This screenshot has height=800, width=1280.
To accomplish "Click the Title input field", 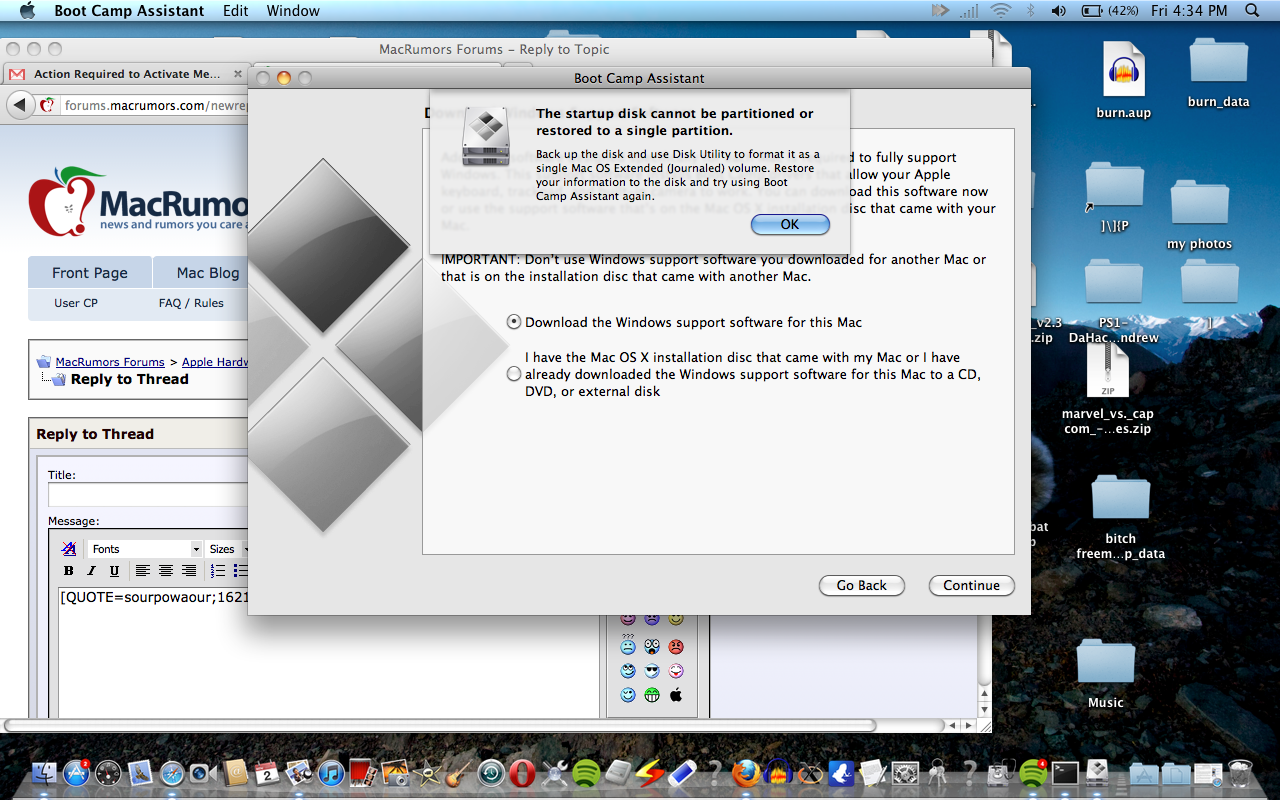I will (x=148, y=495).
